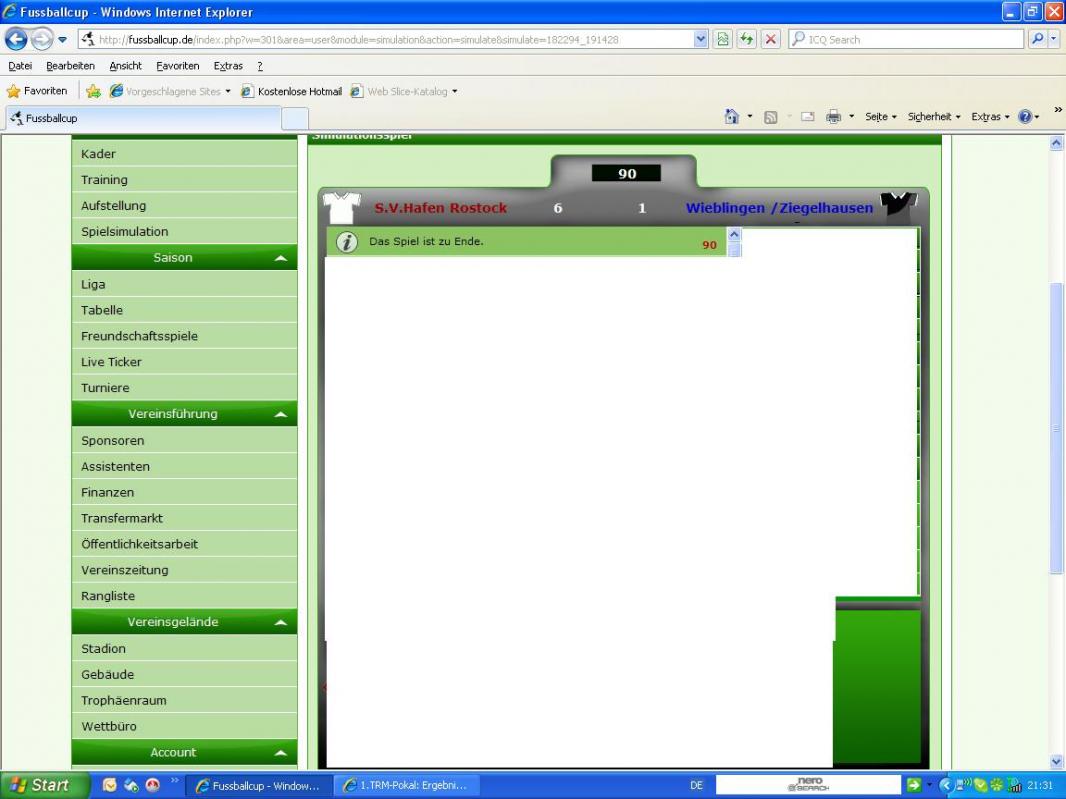1066x799 pixels.
Task: Go to the Live Ticker page
Action: pos(111,362)
